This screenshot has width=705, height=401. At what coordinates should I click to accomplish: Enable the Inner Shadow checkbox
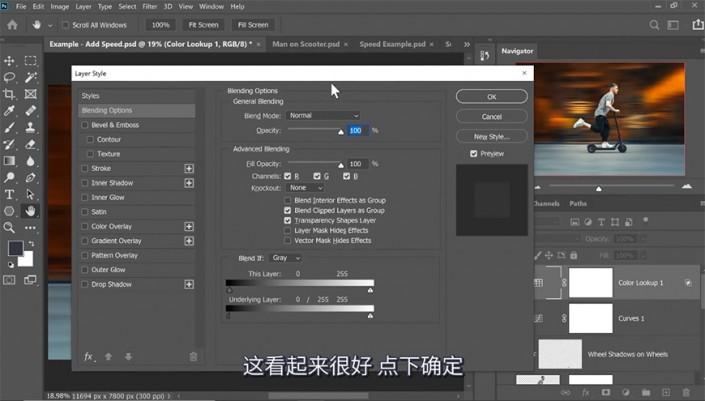[85, 183]
